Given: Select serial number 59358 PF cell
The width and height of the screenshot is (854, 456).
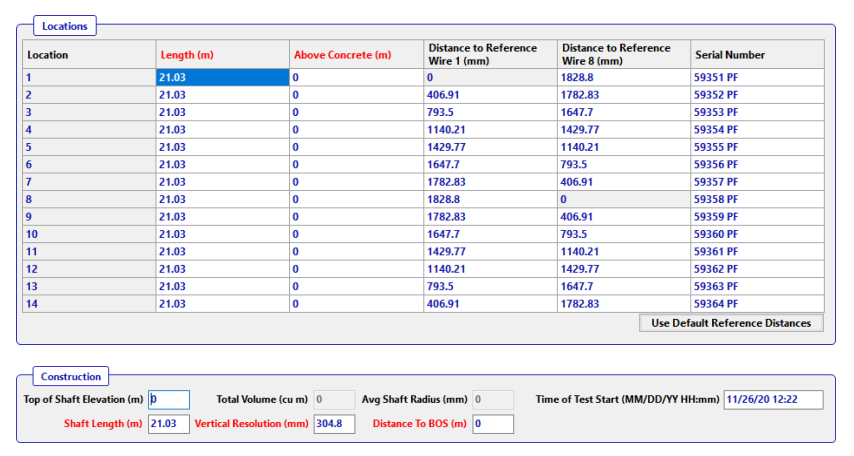Looking at the screenshot, I should click(756, 199).
